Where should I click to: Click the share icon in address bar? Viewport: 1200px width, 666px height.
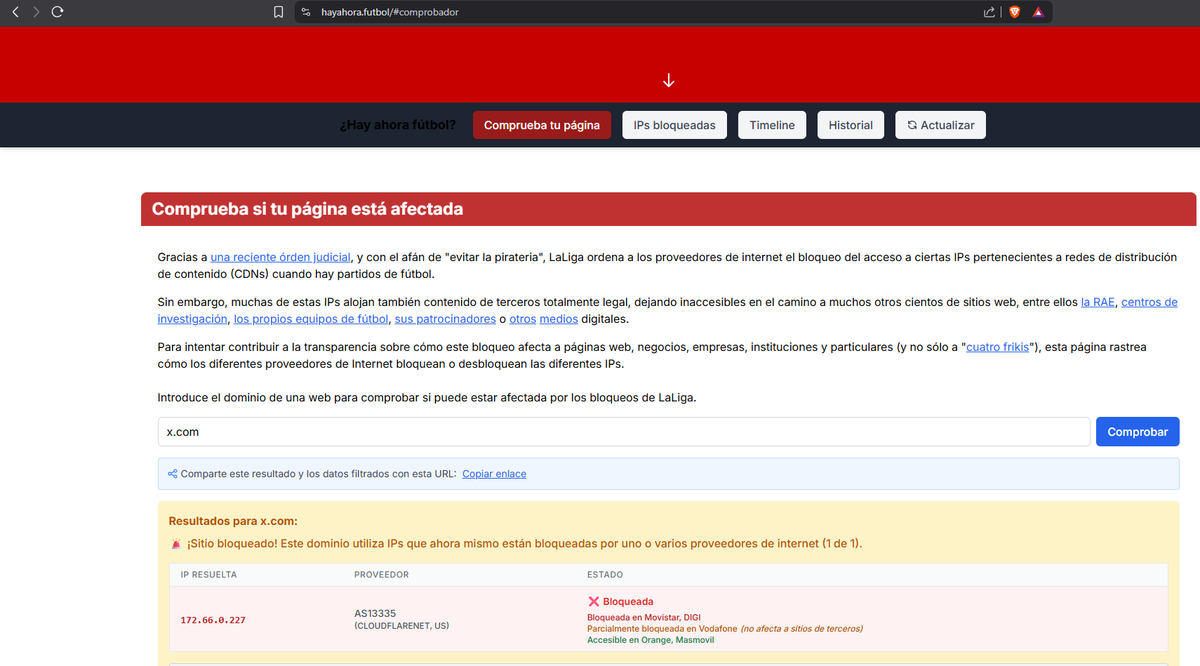tap(989, 12)
